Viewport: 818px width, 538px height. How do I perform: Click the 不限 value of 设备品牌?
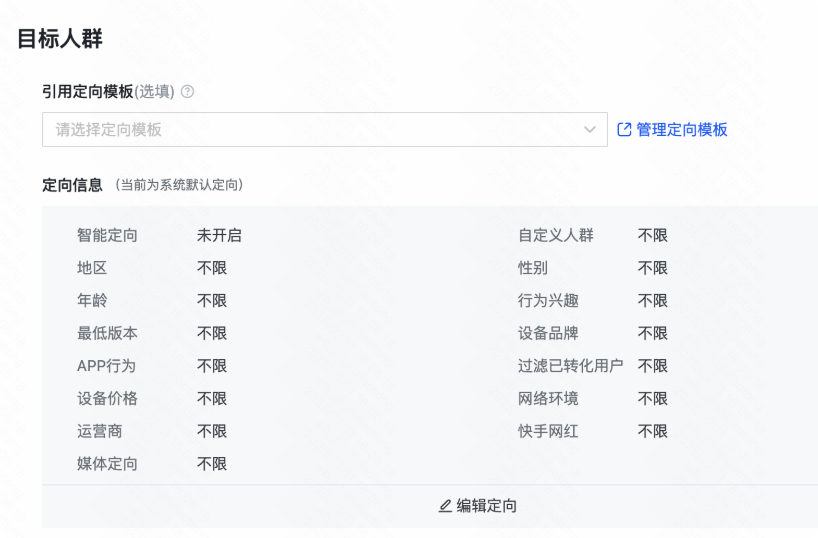click(x=653, y=333)
